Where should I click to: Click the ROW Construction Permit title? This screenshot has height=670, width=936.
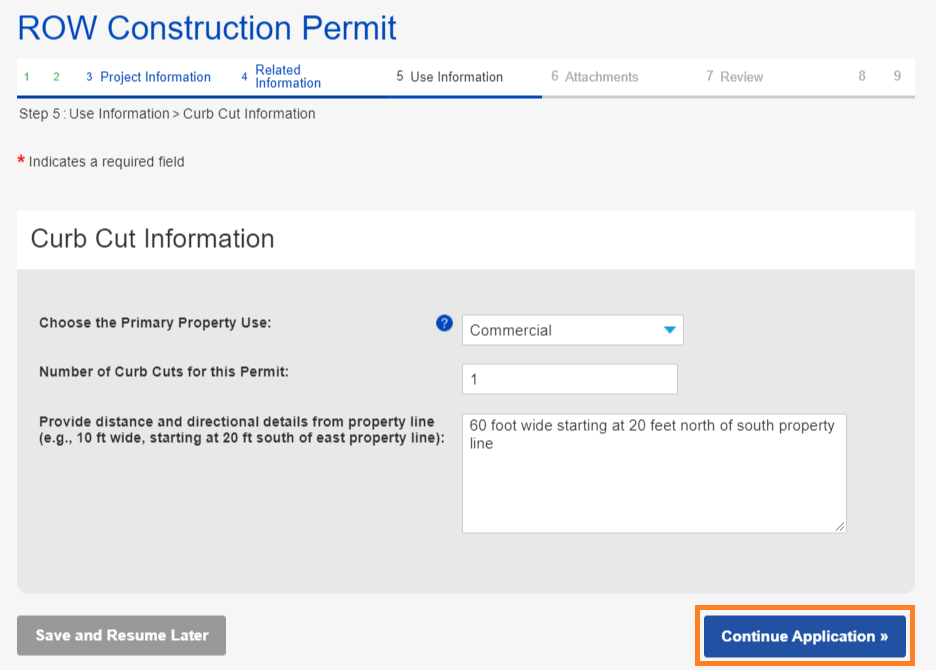[x=207, y=28]
